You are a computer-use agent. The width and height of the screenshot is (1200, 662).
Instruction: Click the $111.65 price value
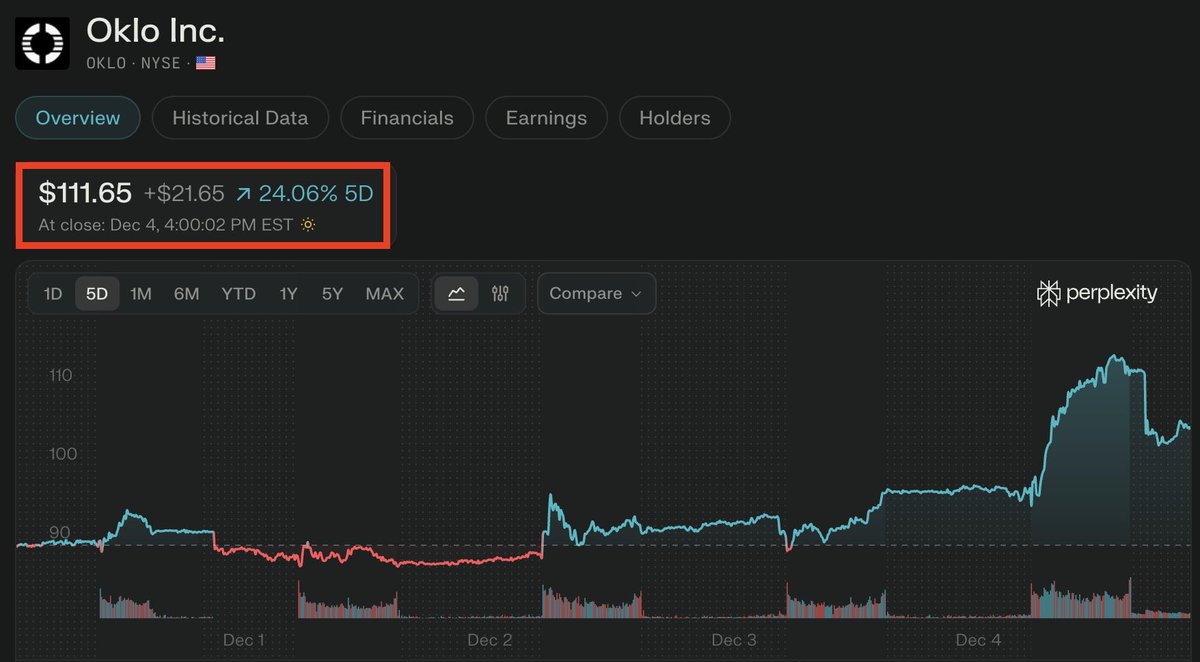pos(85,192)
